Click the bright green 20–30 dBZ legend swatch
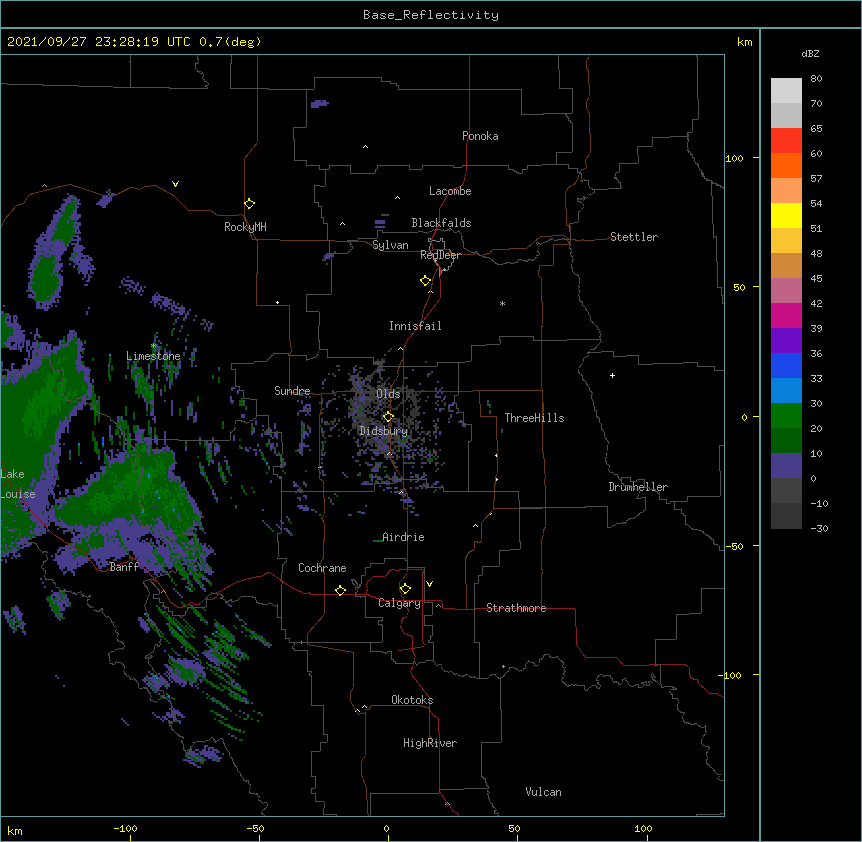This screenshot has width=862, height=842. 786,416
